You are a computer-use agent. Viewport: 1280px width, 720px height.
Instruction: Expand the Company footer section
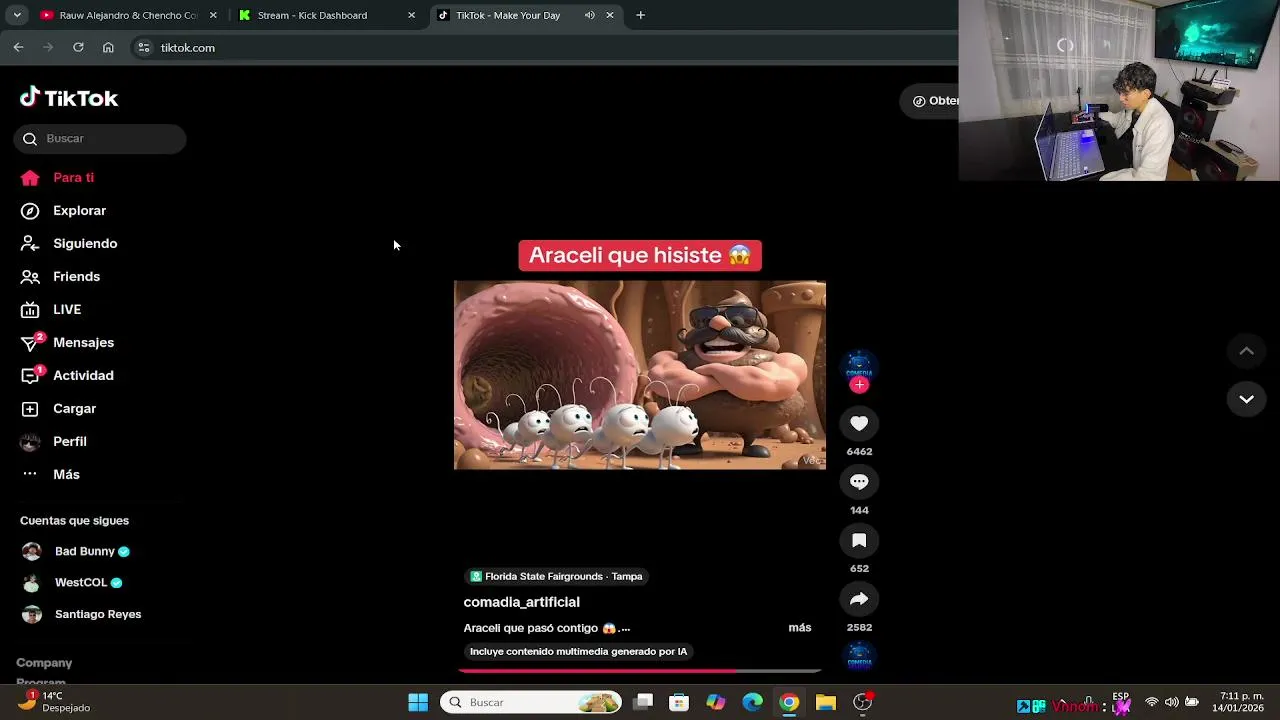tap(44, 663)
